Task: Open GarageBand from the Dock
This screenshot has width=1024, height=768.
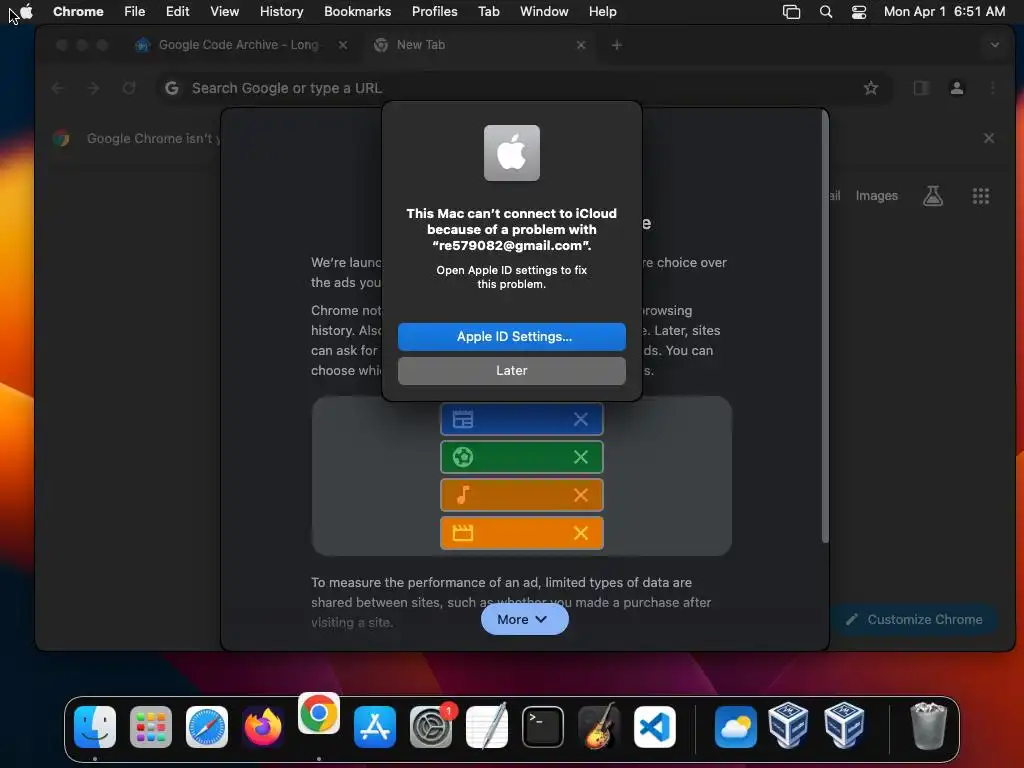Action: pyautogui.click(x=599, y=727)
